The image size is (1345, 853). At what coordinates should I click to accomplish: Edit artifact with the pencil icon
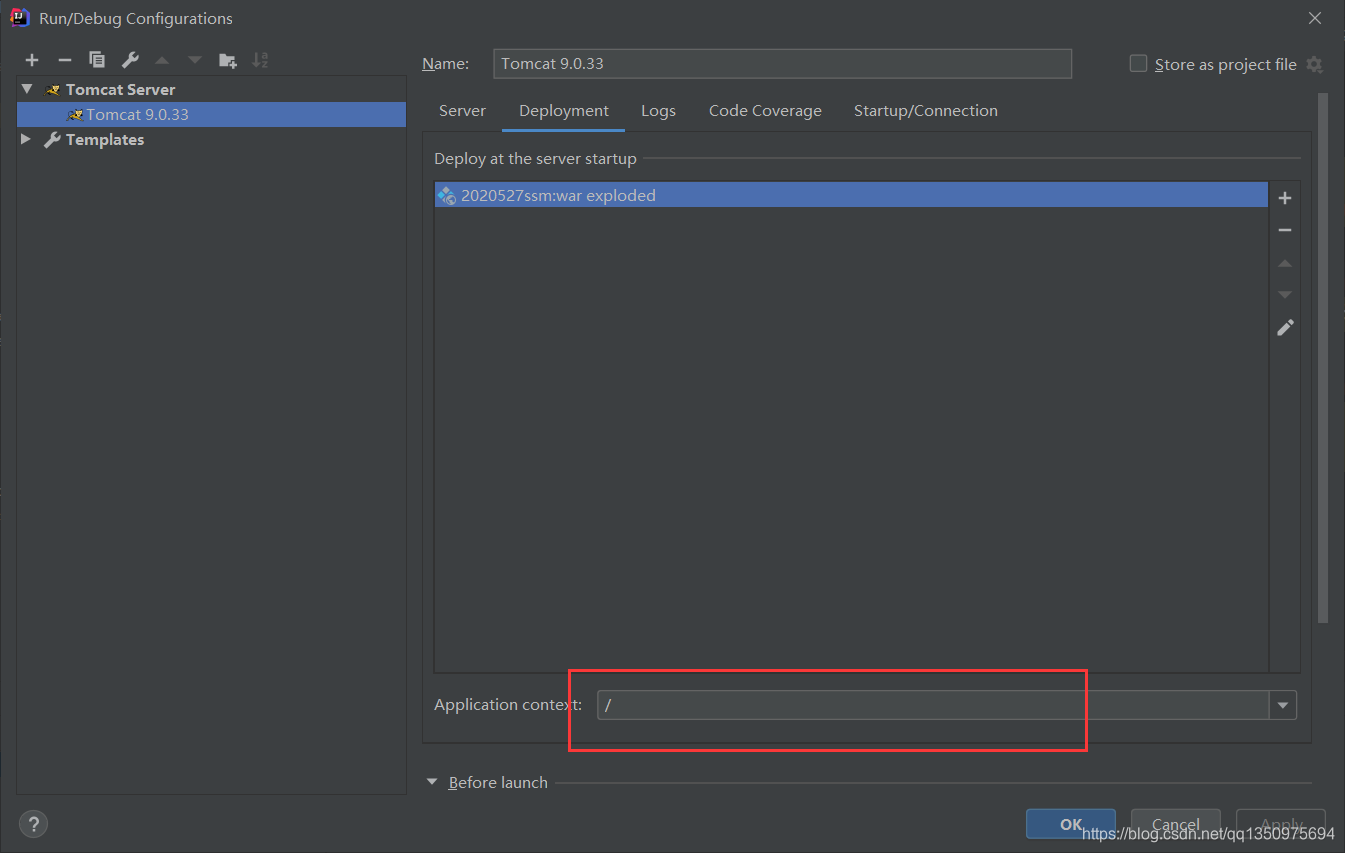tap(1285, 327)
